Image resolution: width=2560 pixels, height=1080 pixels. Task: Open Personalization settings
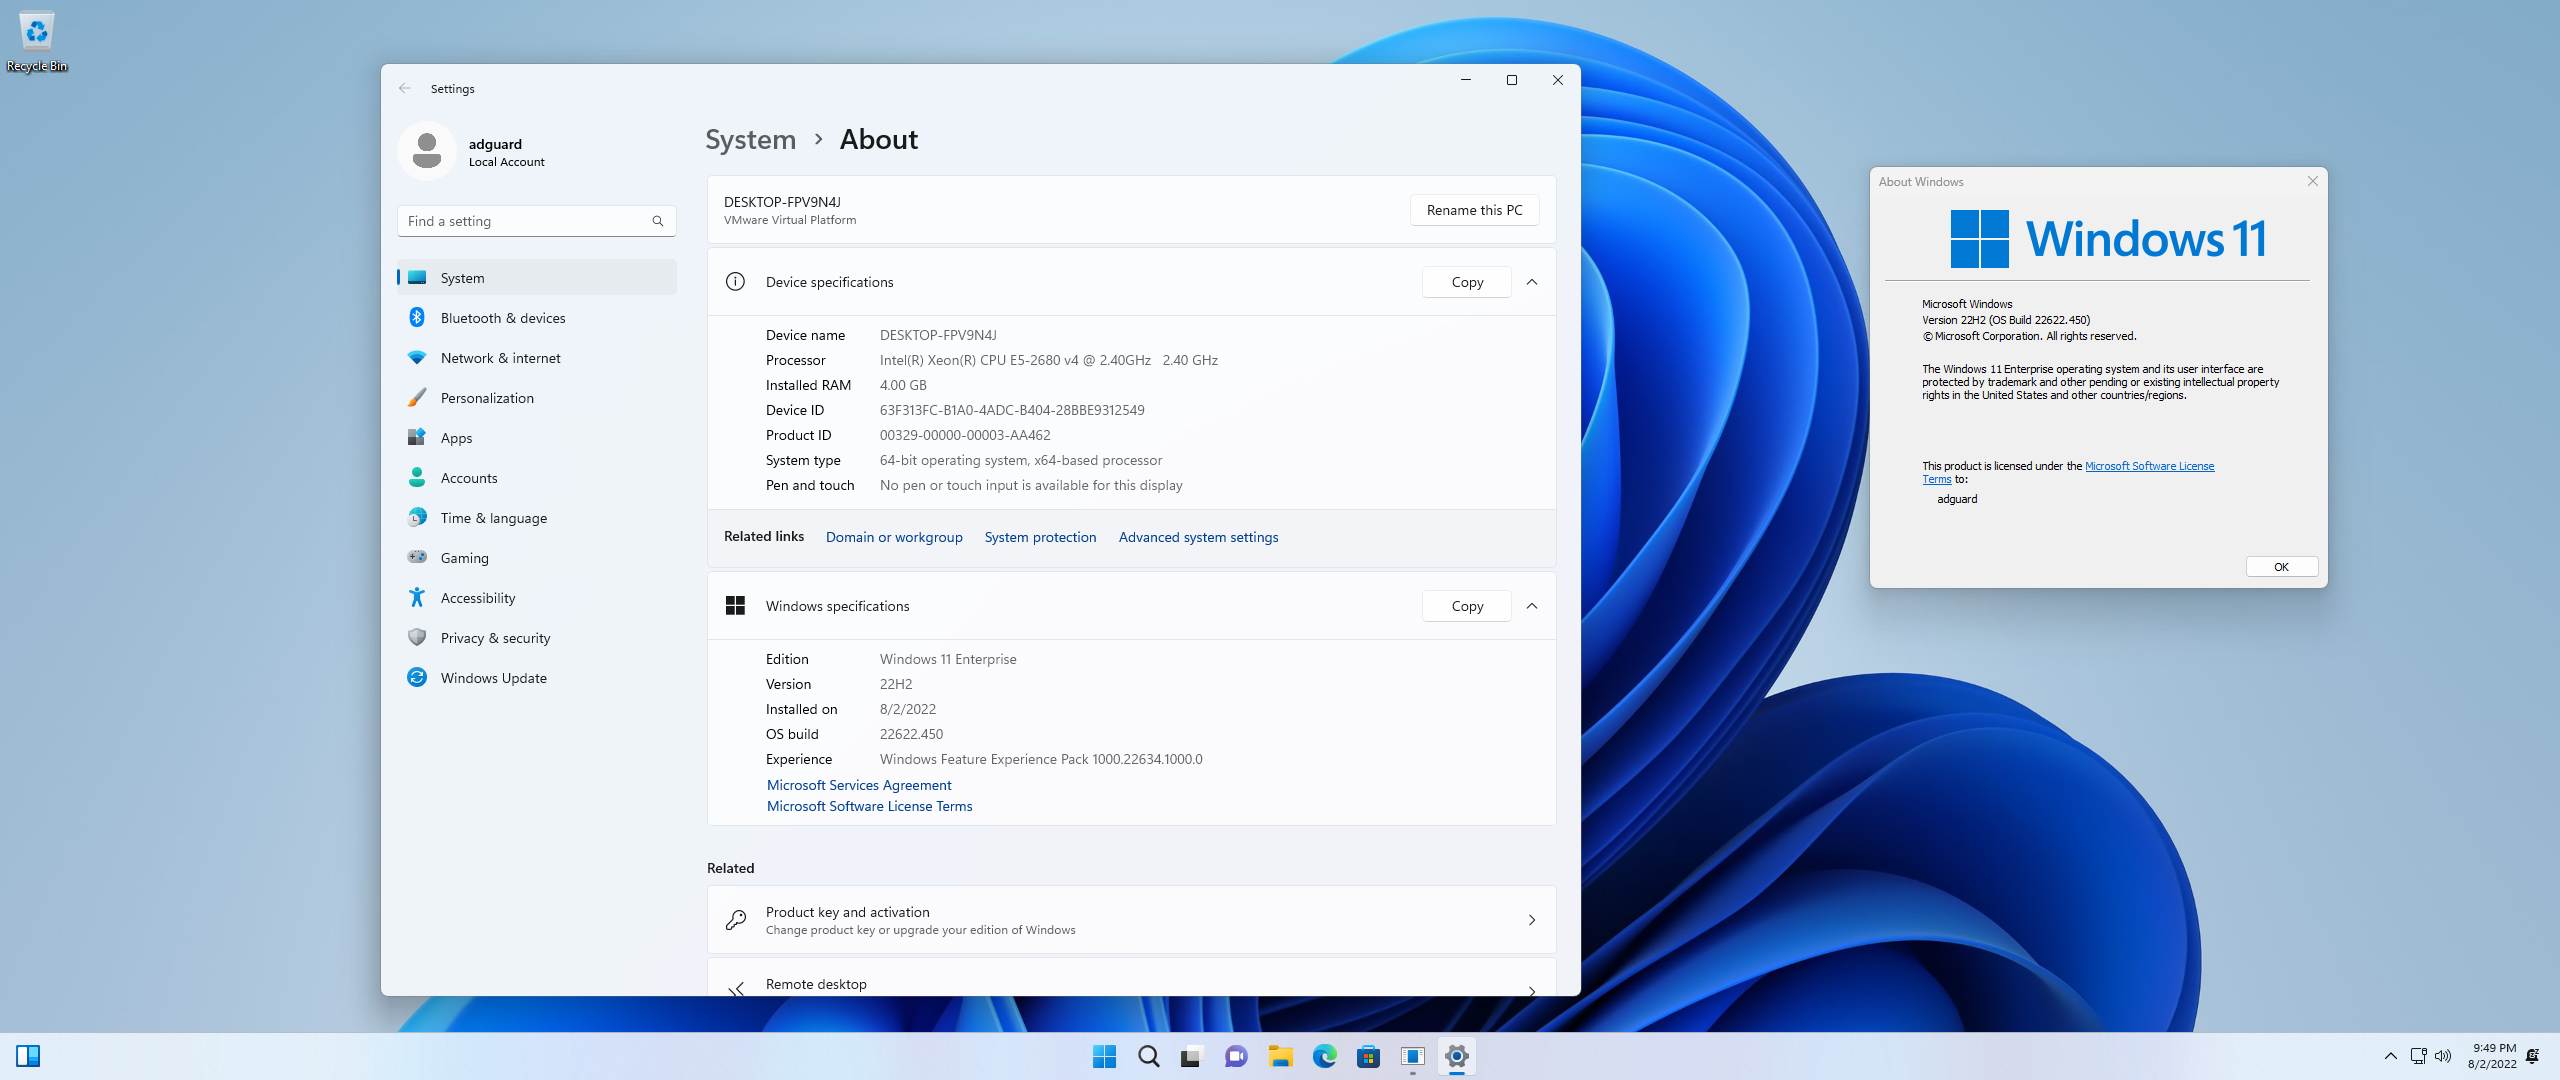pyautogui.click(x=537, y=398)
